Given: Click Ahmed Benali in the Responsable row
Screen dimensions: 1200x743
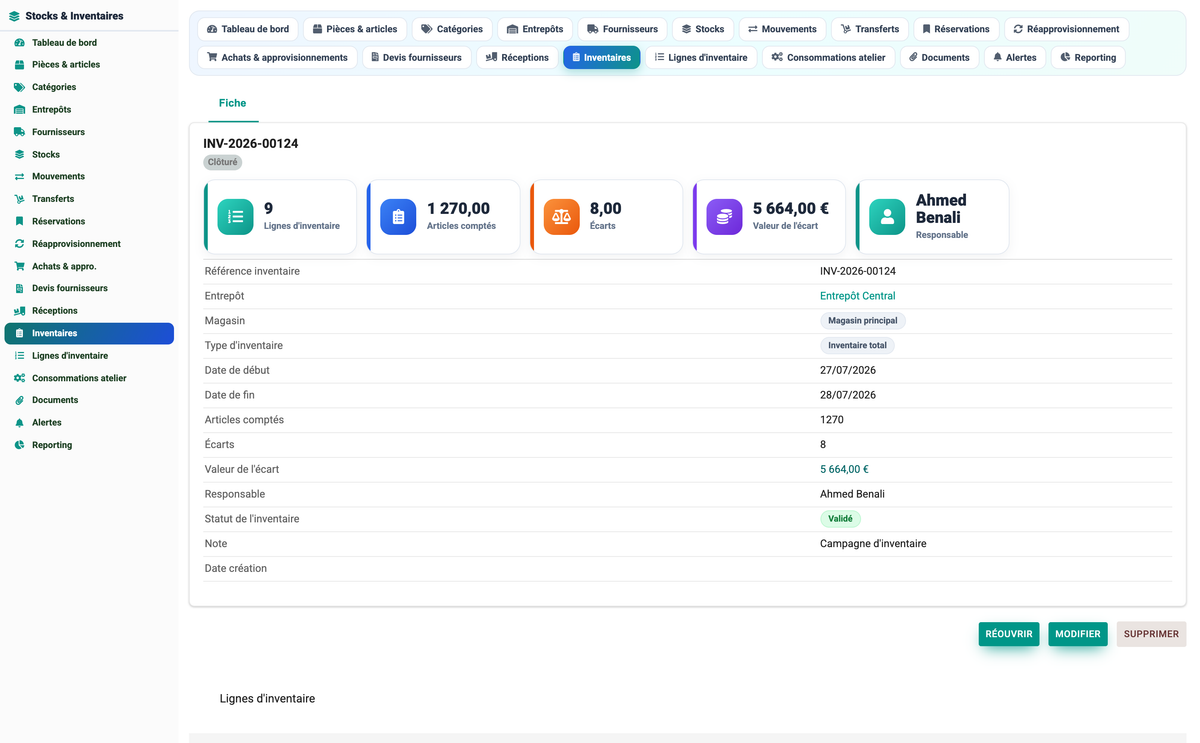Looking at the screenshot, I should [852, 494].
